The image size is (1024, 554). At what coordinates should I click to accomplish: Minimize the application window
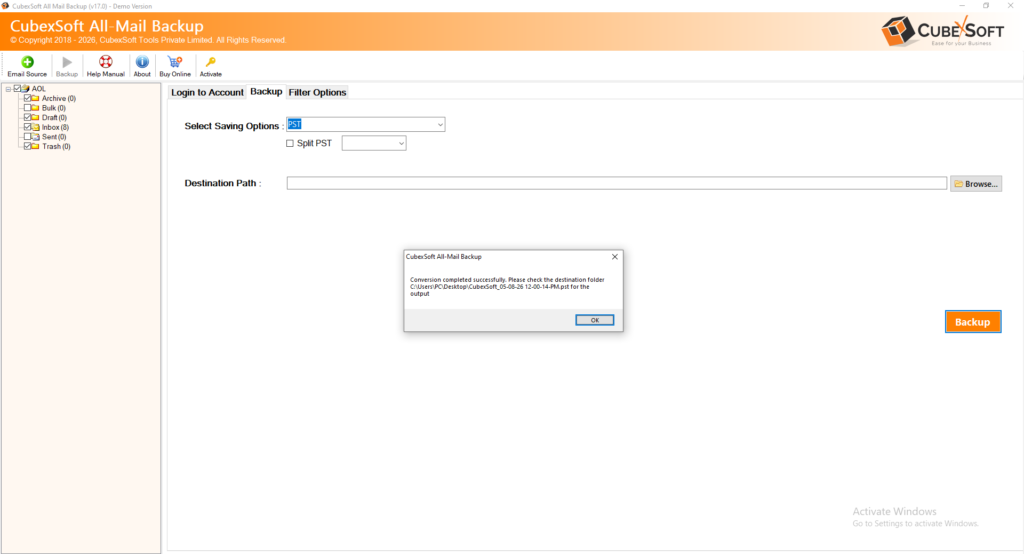pos(961,6)
